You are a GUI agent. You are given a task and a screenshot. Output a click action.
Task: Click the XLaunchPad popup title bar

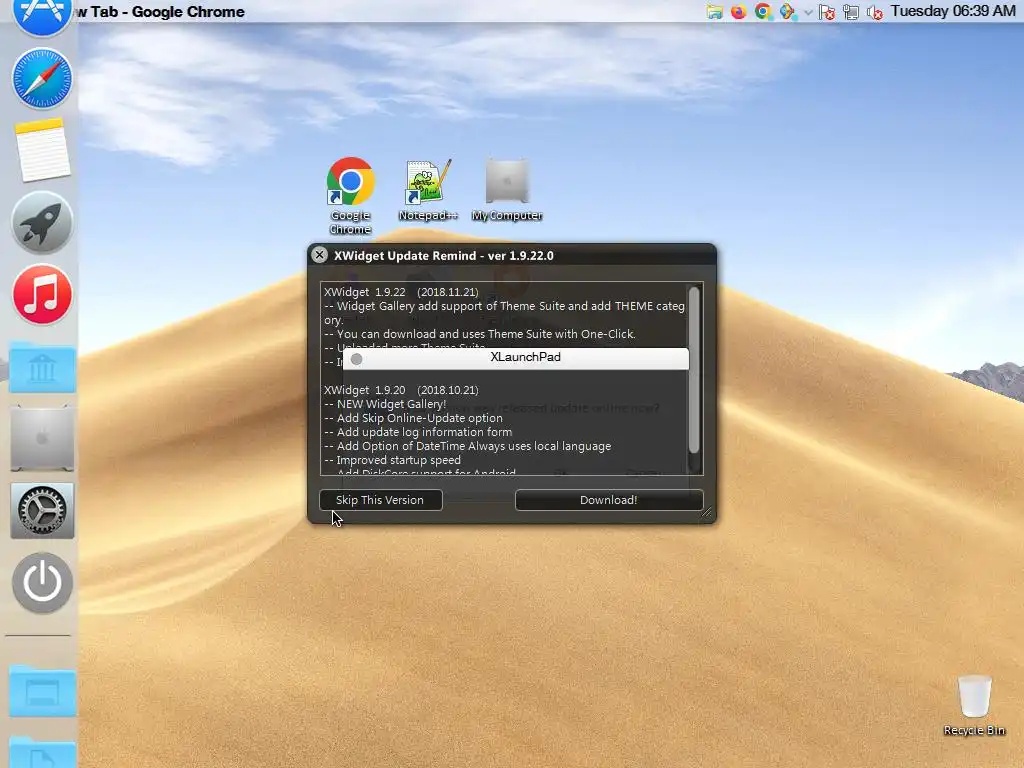pyautogui.click(x=516, y=357)
